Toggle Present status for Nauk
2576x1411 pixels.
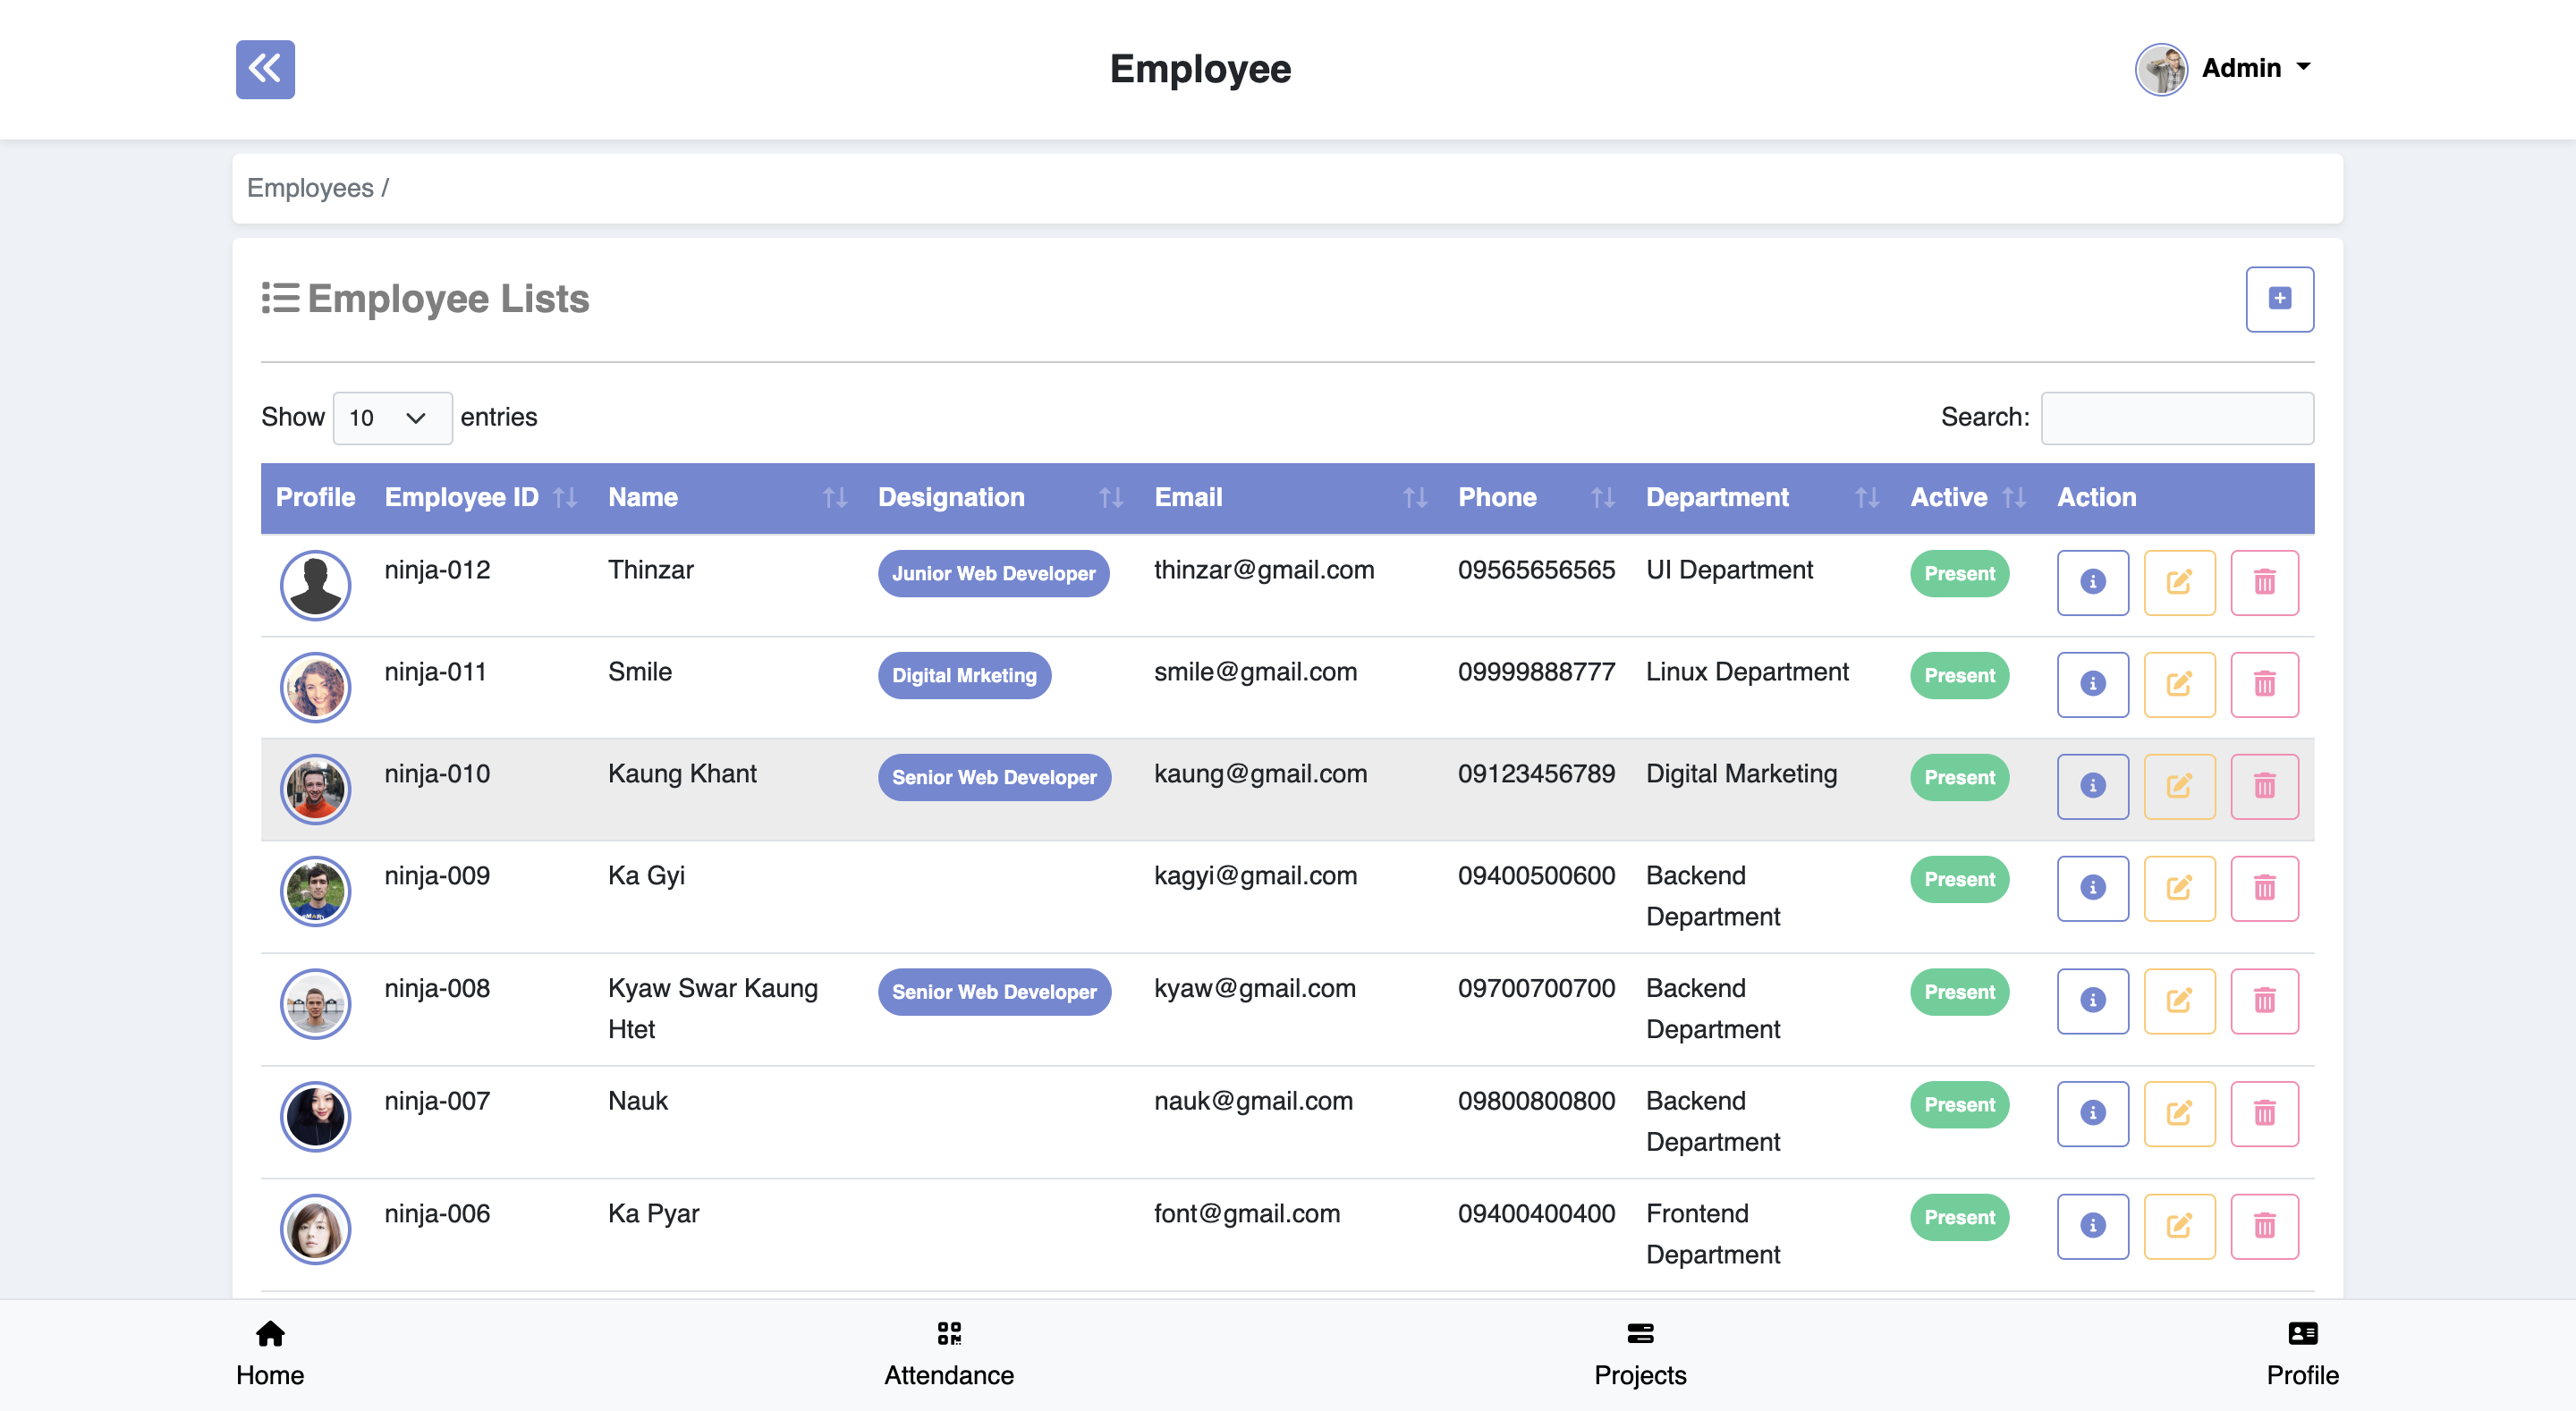tap(1958, 1104)
